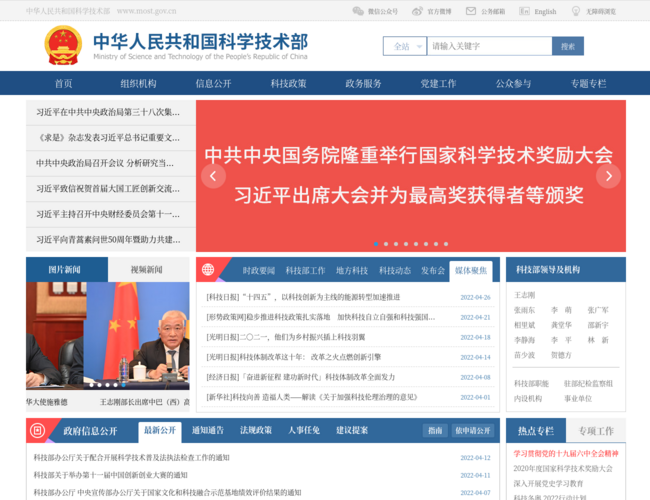This screenshot has height=500, width=650.
Task: Open the official Weibo 官方微博 icon
Action: tap(417, 11)
